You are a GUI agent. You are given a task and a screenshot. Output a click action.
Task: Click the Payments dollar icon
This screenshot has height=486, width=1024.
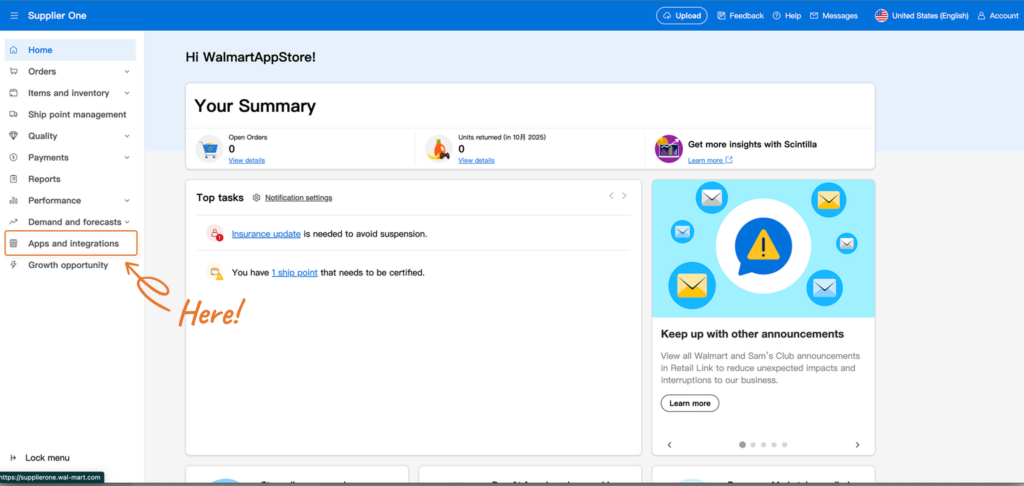[x=14, y=157]
